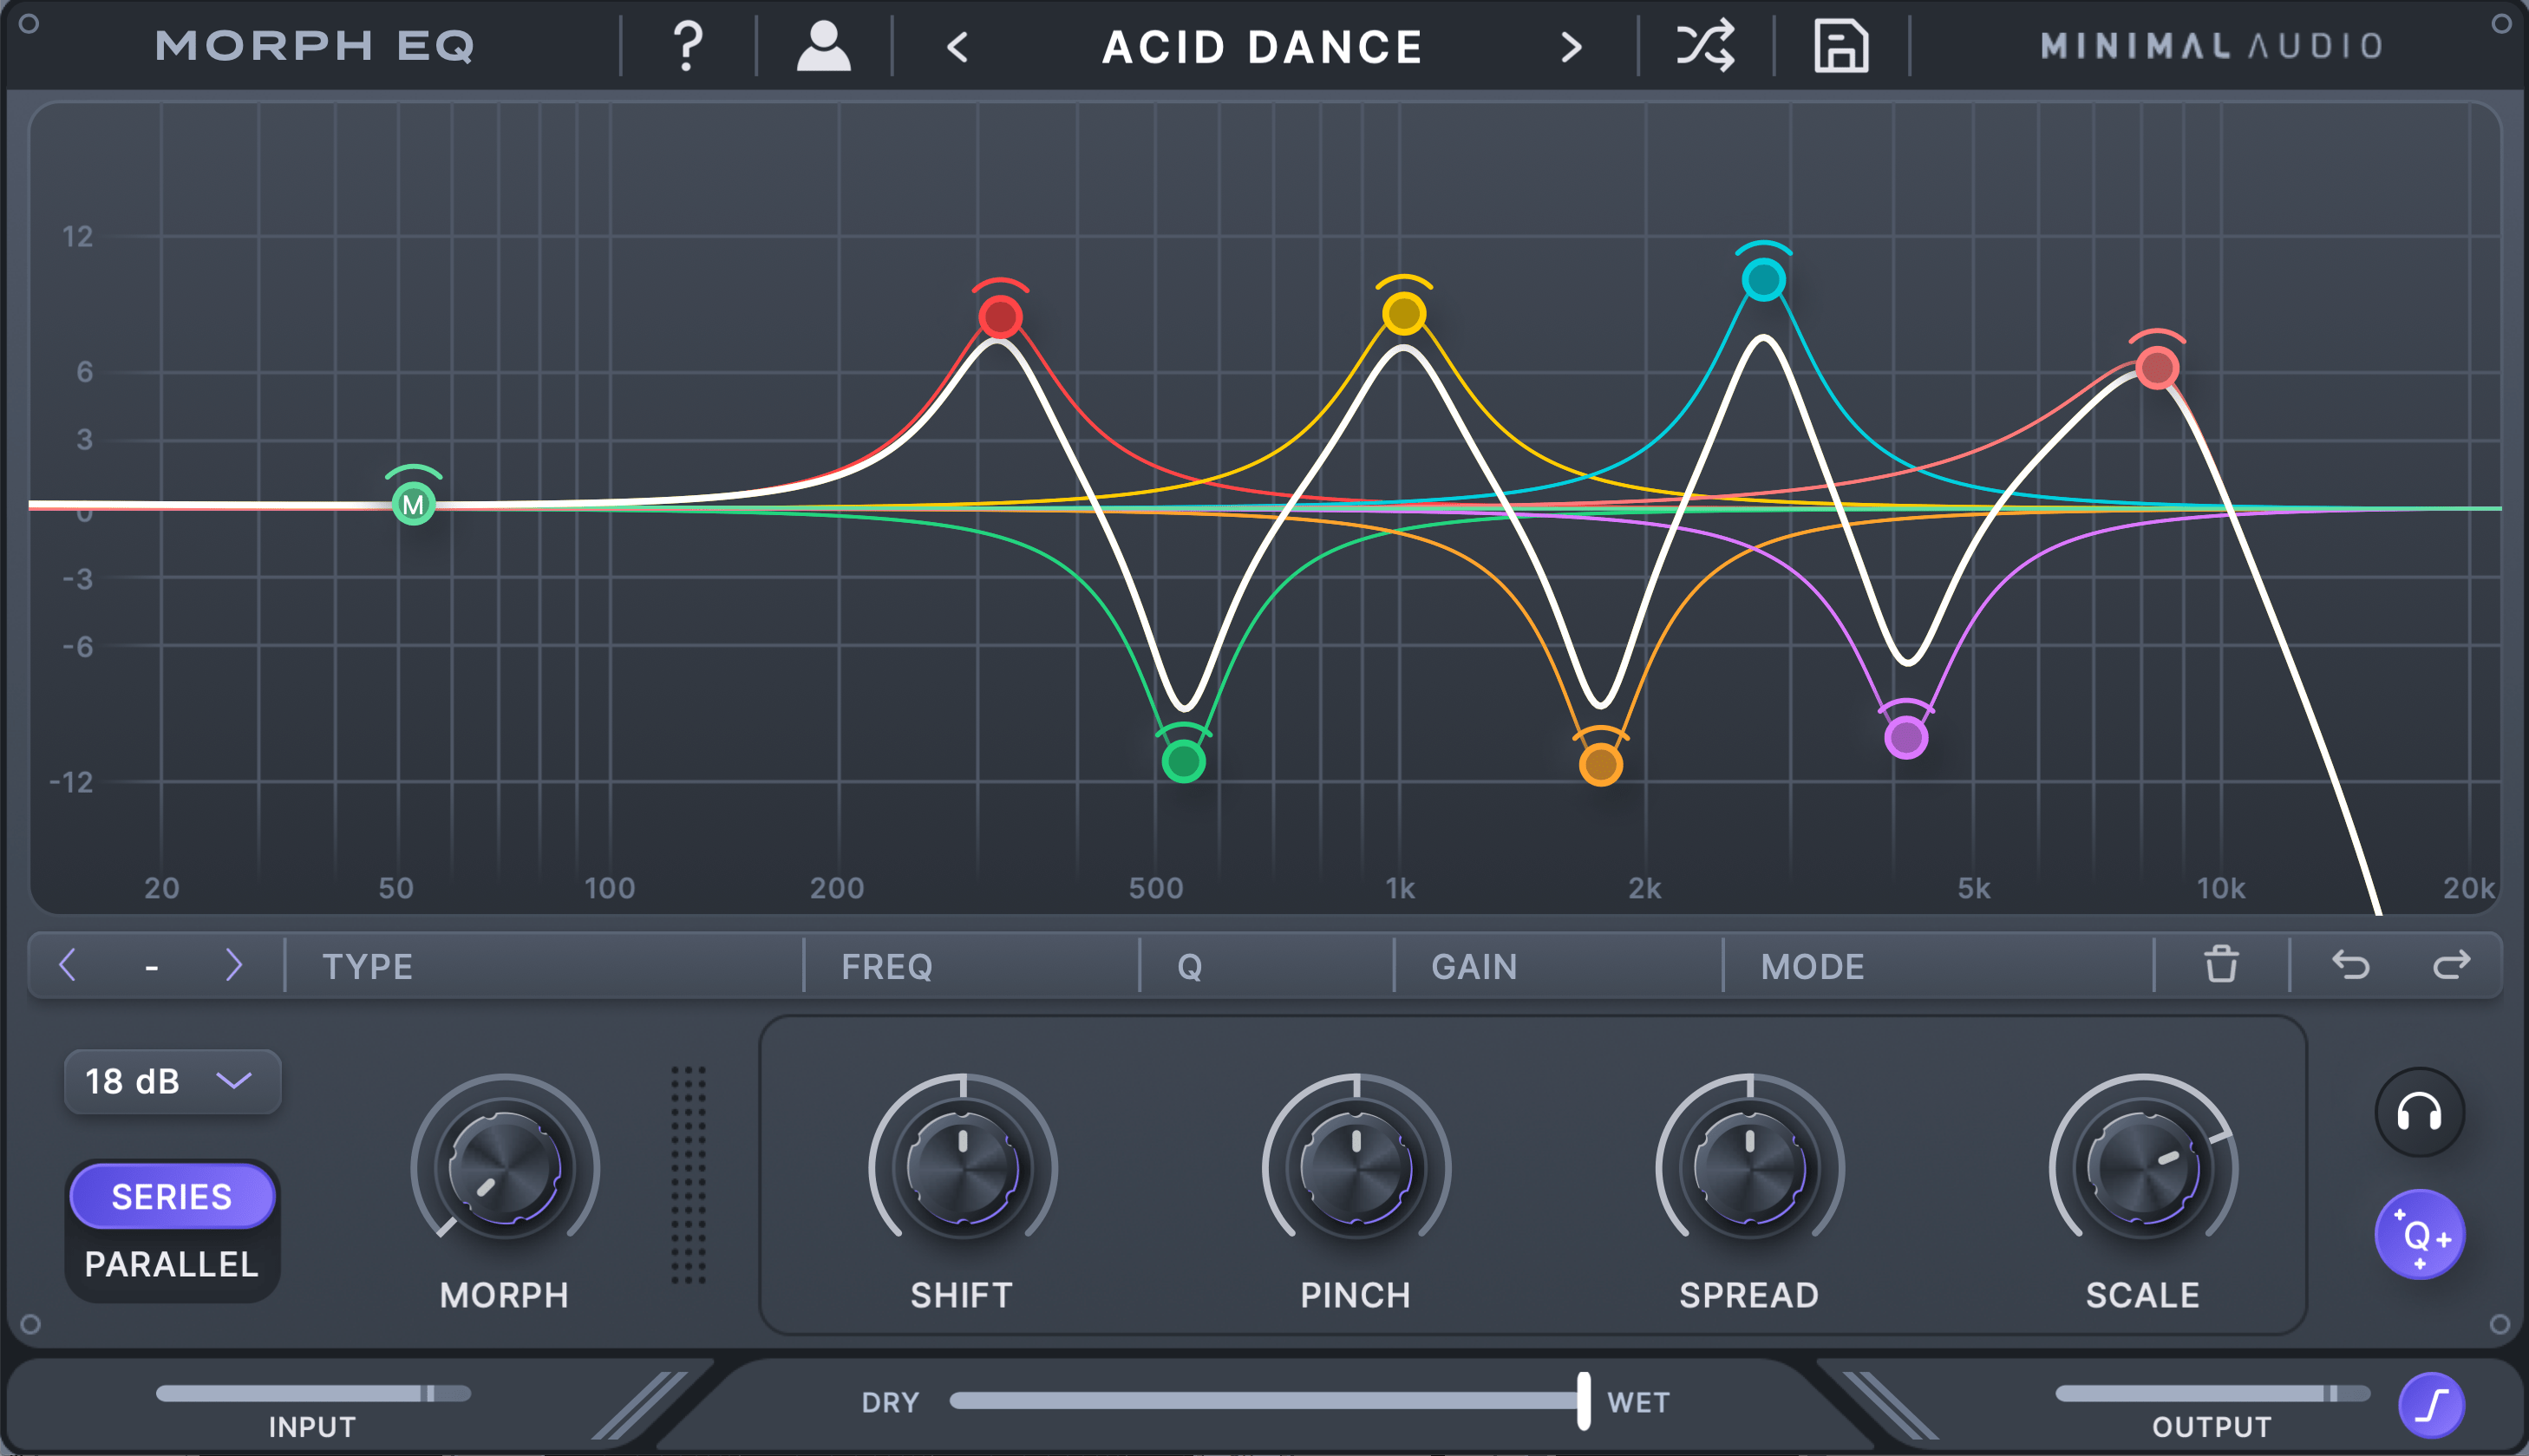Toggle the purple Q+ button
The width and height of the screenshot is (2529, 1456).
coord(2418,1235)
